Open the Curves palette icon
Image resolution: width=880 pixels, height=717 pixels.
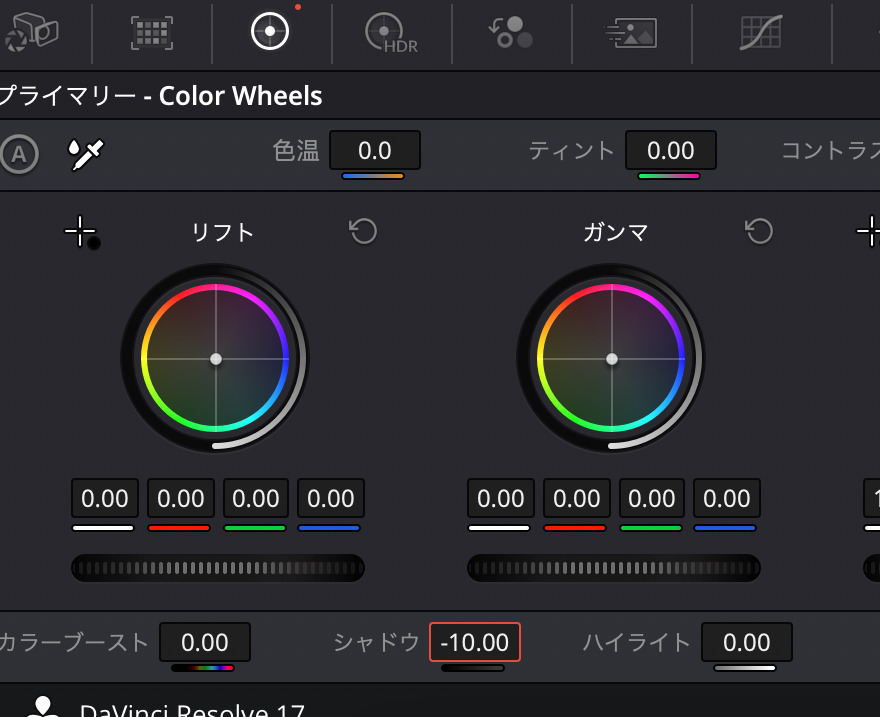(x=760, y=33)
